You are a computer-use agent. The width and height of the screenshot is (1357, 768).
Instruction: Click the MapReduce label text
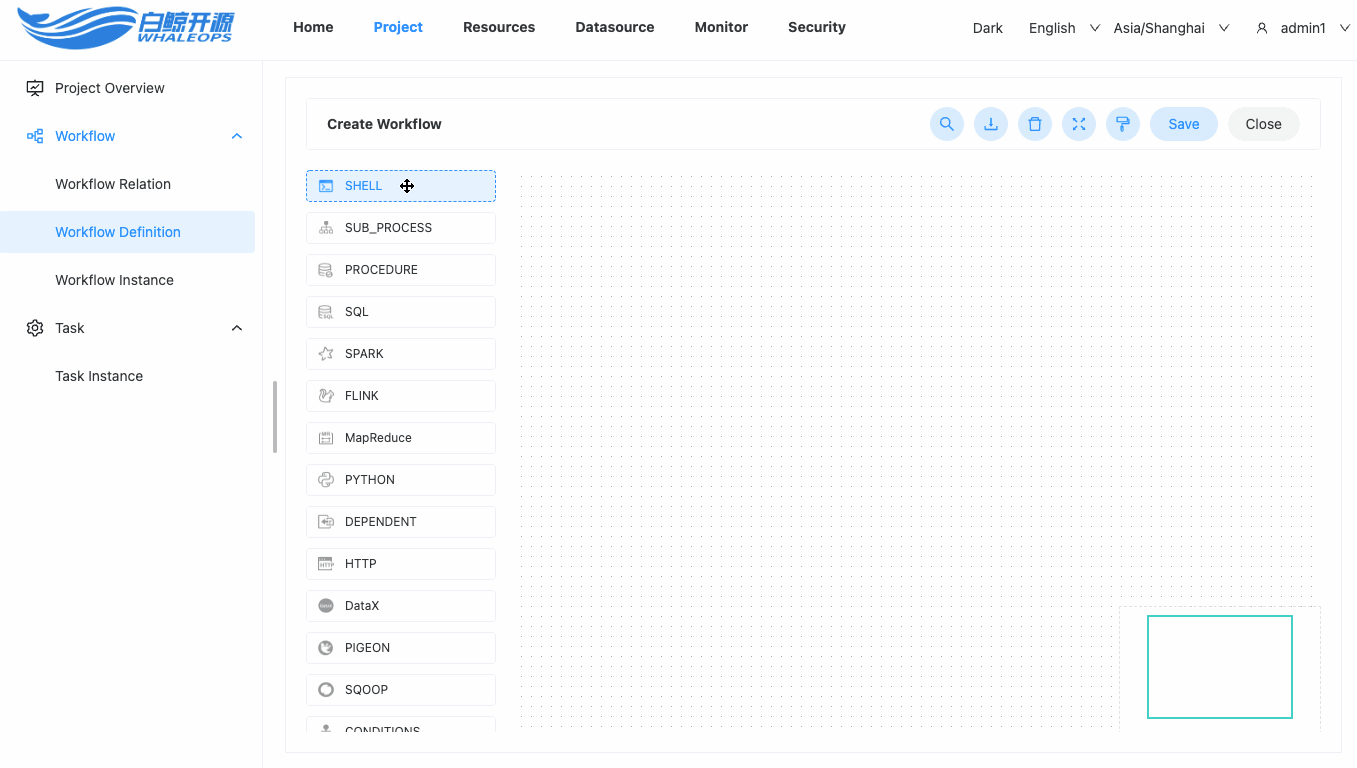(378, 438)
